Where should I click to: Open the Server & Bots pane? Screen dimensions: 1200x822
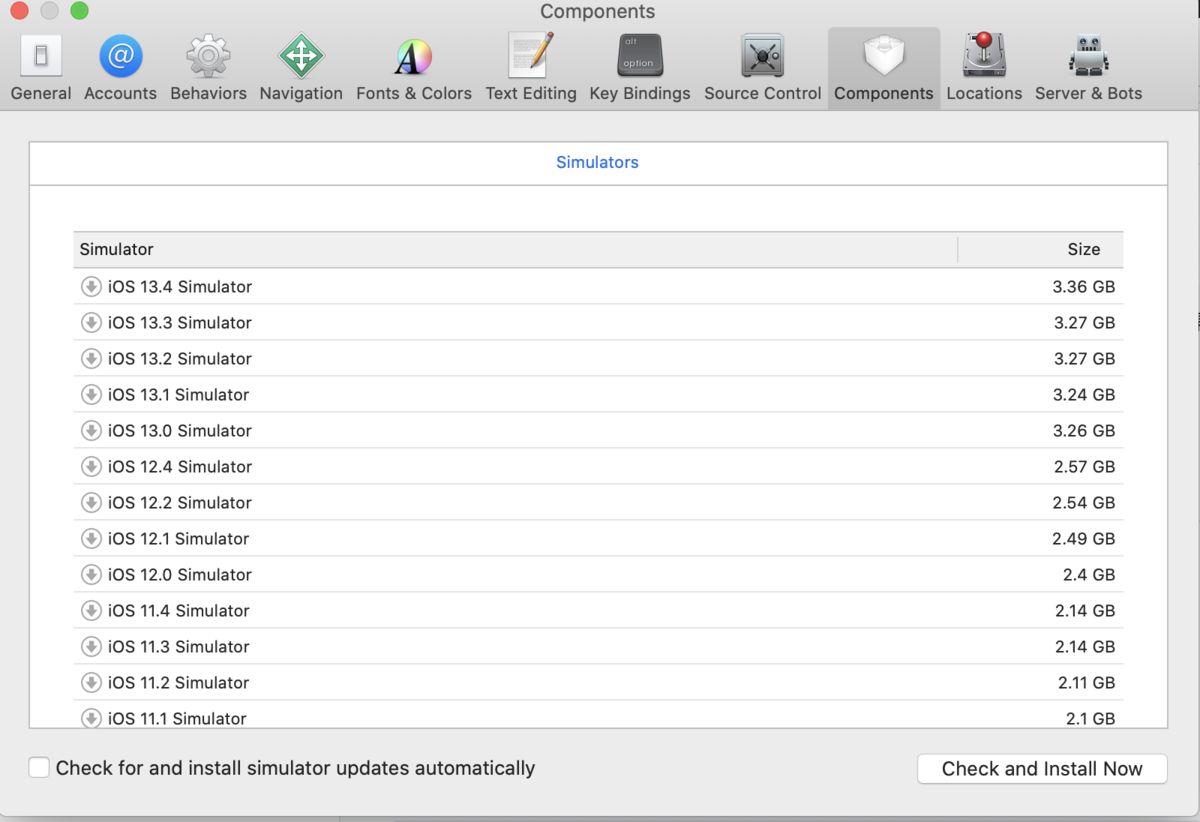pos(1088,67)
